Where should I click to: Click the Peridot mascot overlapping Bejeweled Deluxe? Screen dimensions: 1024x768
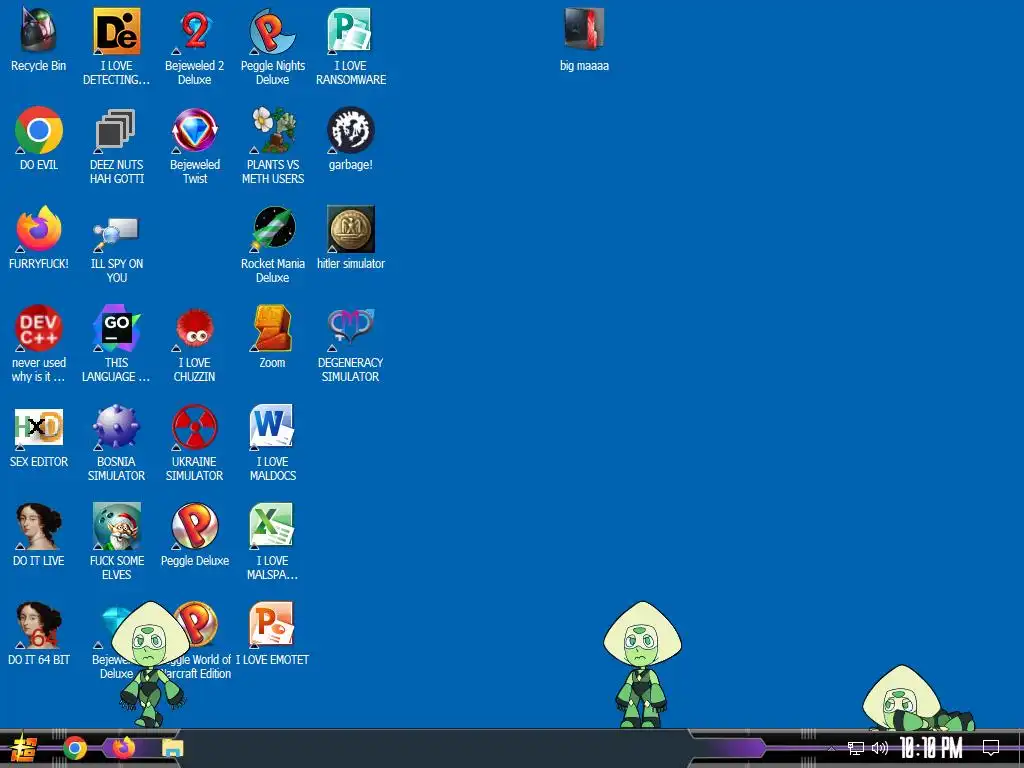[x=150, y=664]
